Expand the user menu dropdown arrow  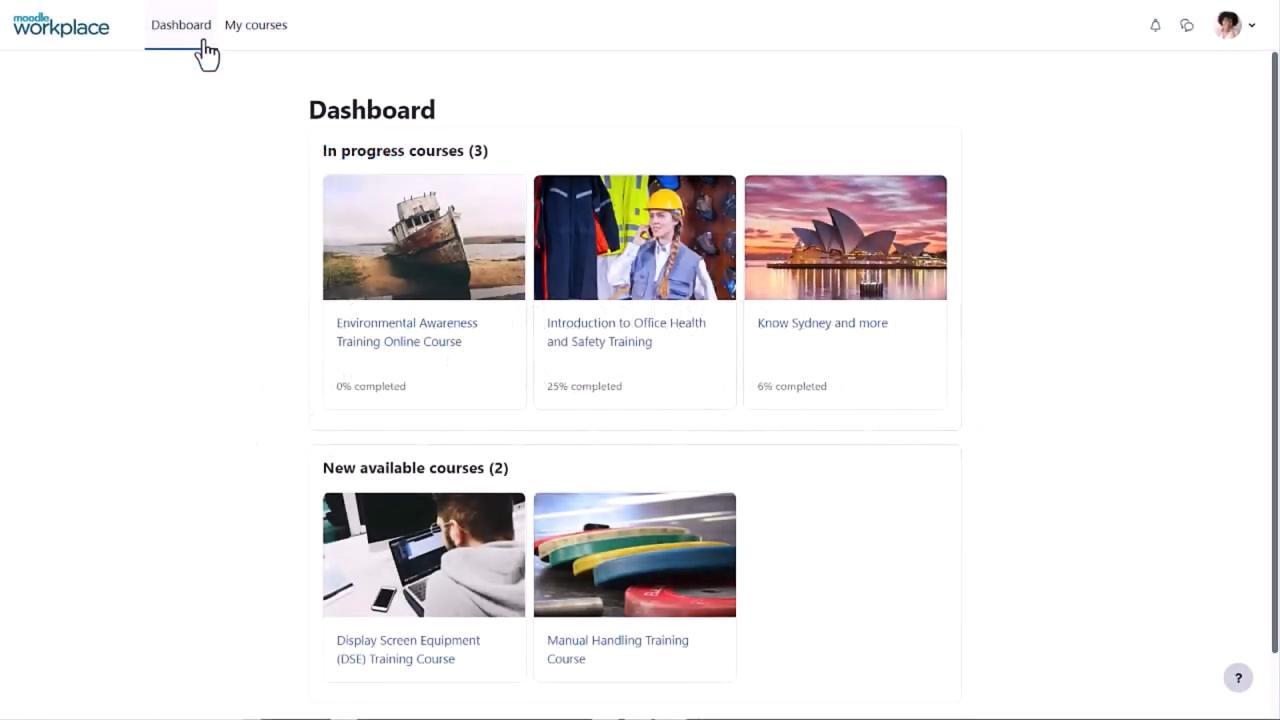tap(1252, 26)
